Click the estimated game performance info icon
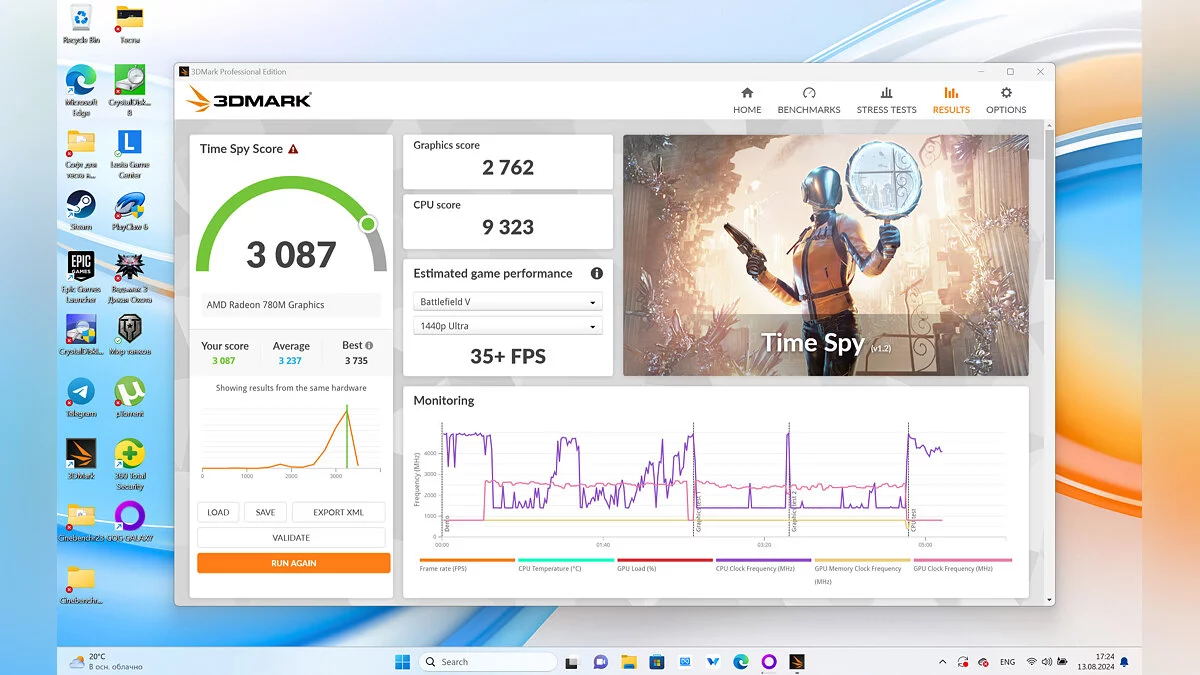1200x675 pixels. click(597, 274)
